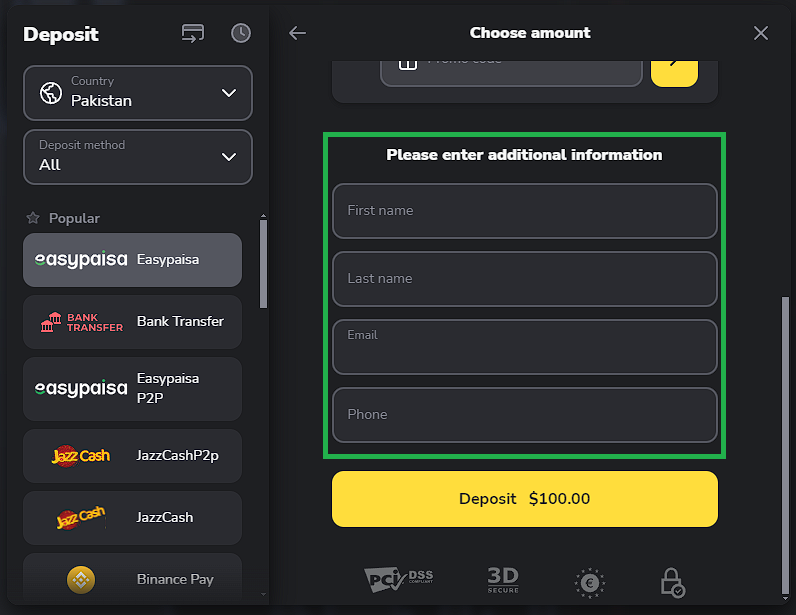Open the deposit cards icon in header
Viewport: 796px width, 615px height.
click(x=193, y=33)
